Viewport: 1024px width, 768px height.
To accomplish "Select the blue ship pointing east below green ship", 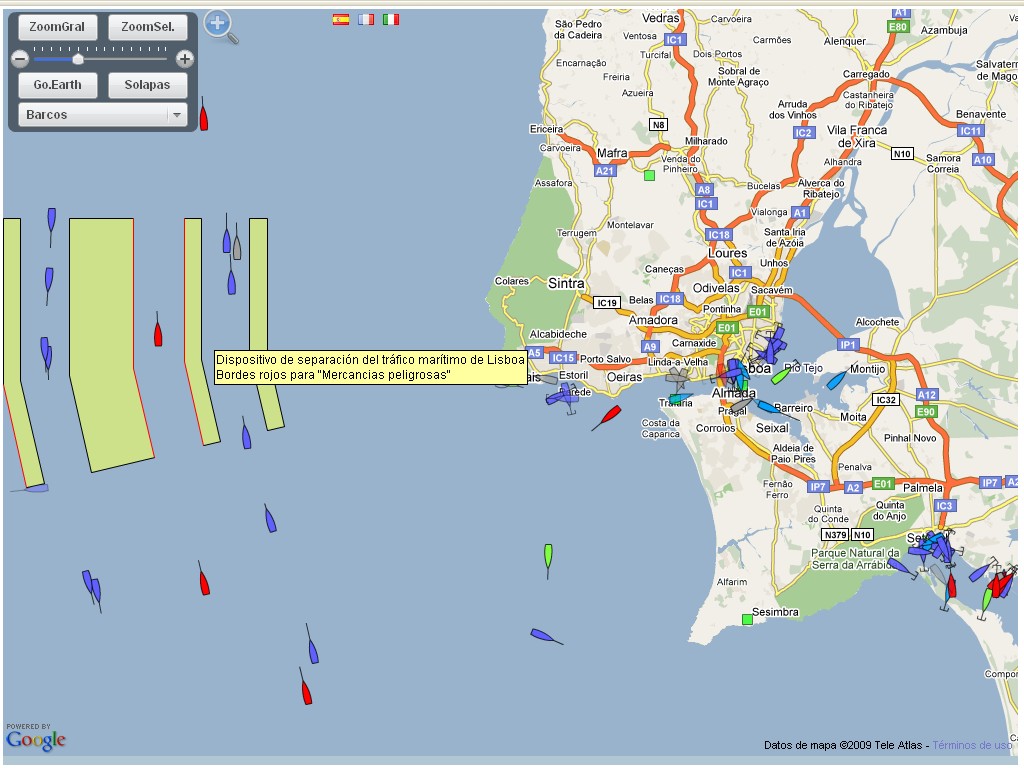I will pyautogui.click(x=545, y=635).
